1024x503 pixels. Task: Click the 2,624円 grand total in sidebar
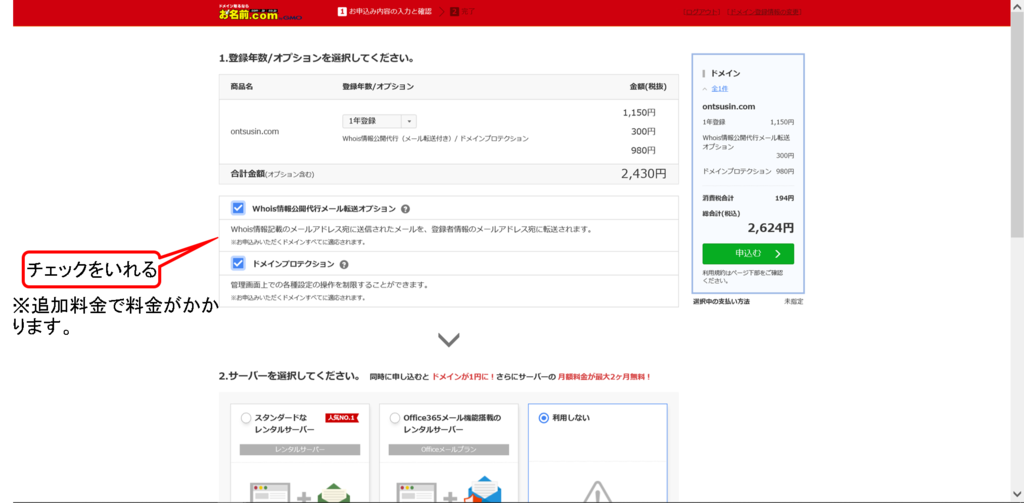[x=771, y=228]
